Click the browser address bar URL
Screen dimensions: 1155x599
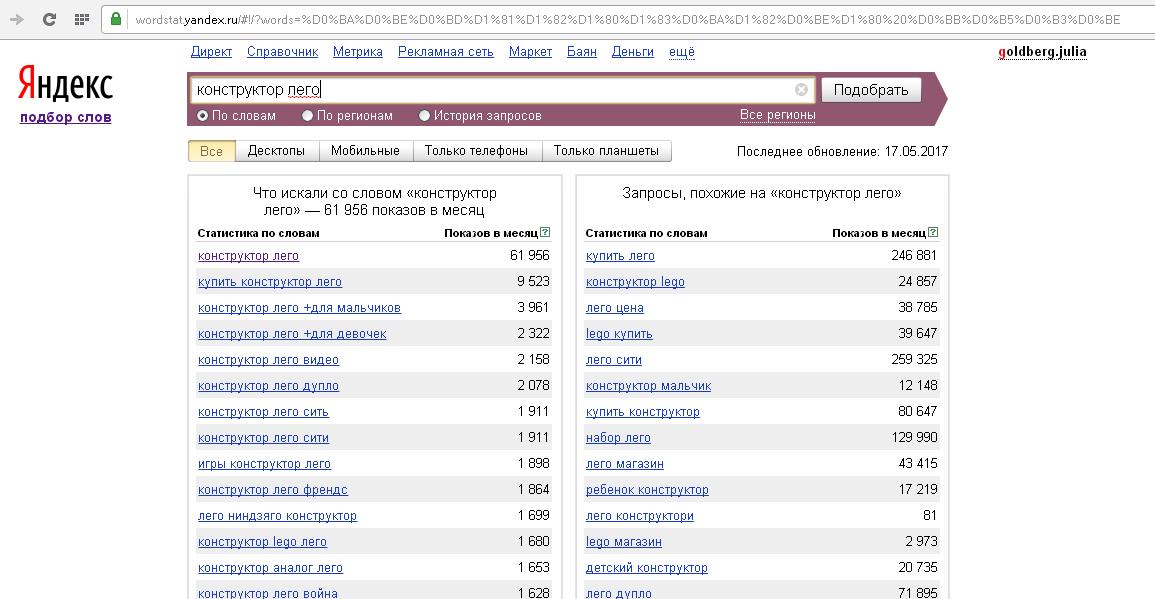pyautogui.click(x=626, y=20)
